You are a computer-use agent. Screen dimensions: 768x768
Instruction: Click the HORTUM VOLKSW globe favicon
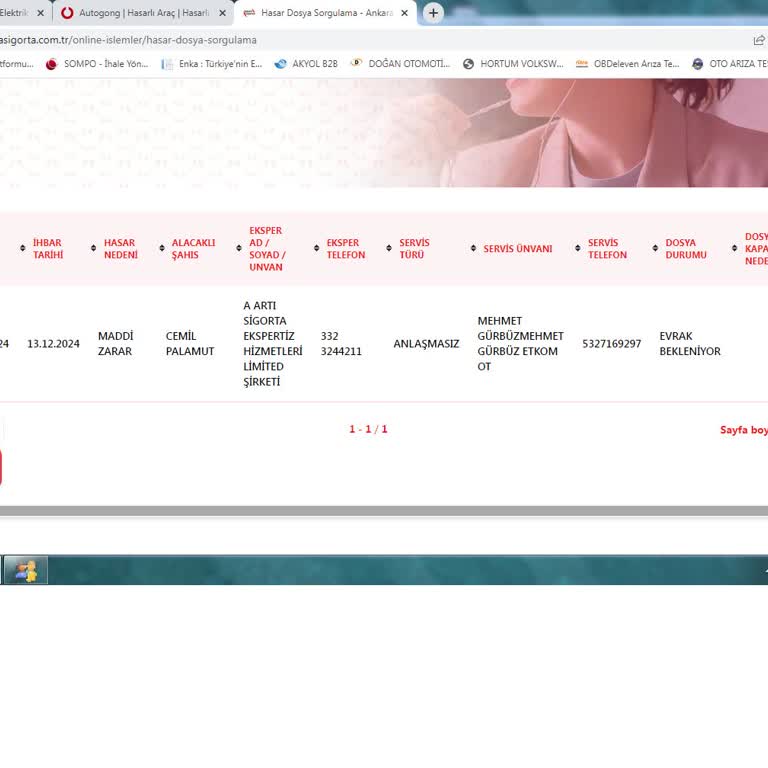click(x=468, y=64)
